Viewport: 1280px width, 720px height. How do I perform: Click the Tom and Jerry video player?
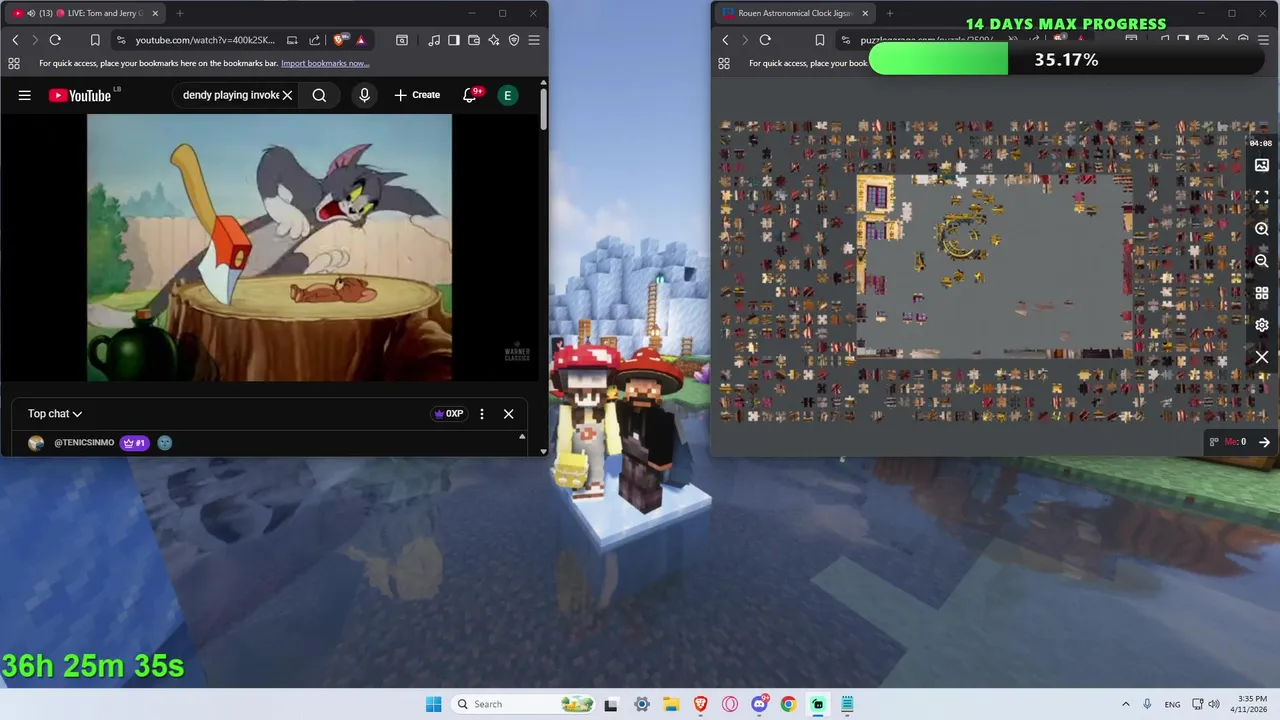click(x=269, y=247)
